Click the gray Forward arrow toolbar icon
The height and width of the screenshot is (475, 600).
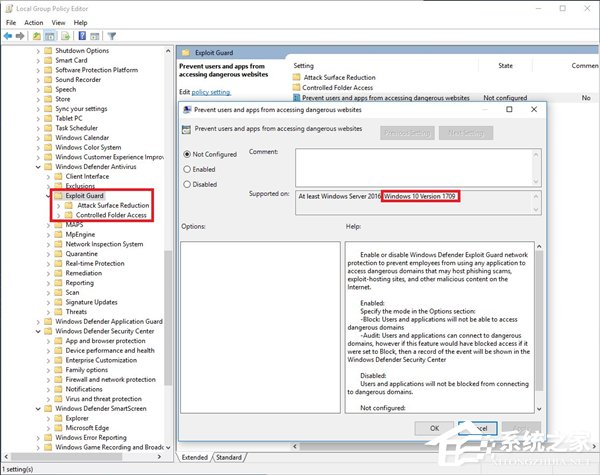tap(20, 36)
